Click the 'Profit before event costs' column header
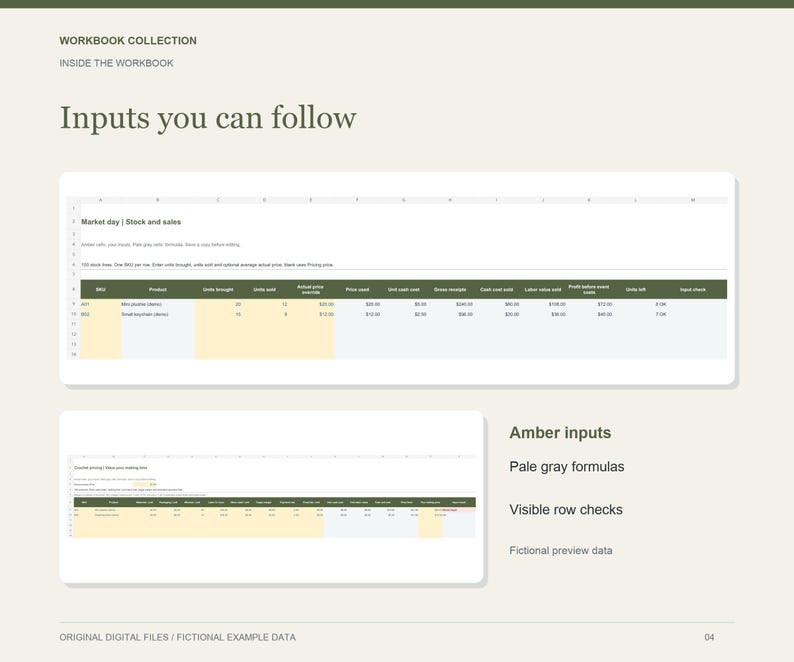794x662 pixels. [589, 290]
